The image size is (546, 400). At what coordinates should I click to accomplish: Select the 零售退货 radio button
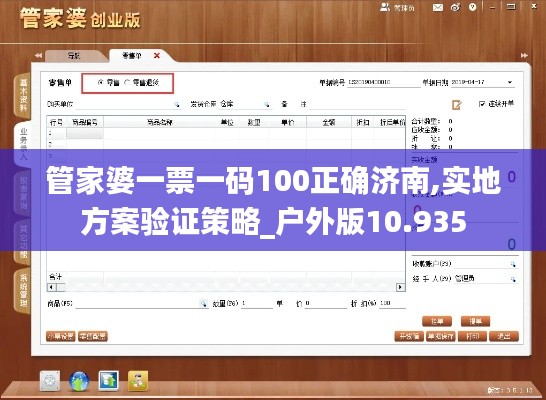coord(127,83)
